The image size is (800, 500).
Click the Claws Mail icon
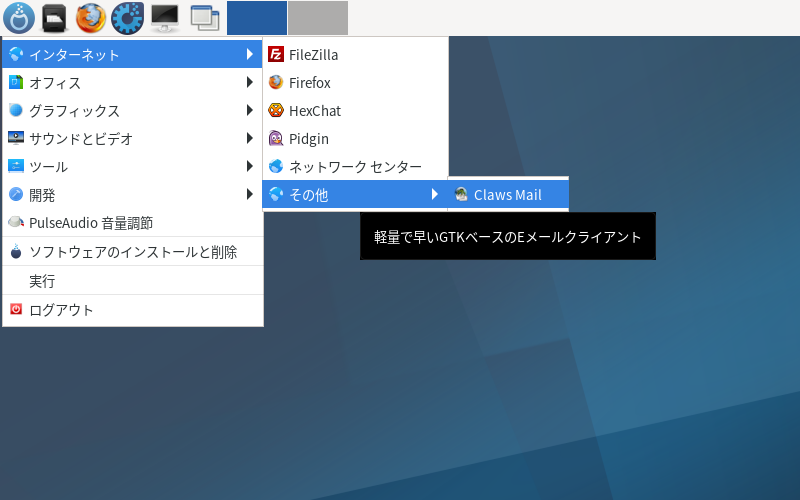tap(461, 194)
